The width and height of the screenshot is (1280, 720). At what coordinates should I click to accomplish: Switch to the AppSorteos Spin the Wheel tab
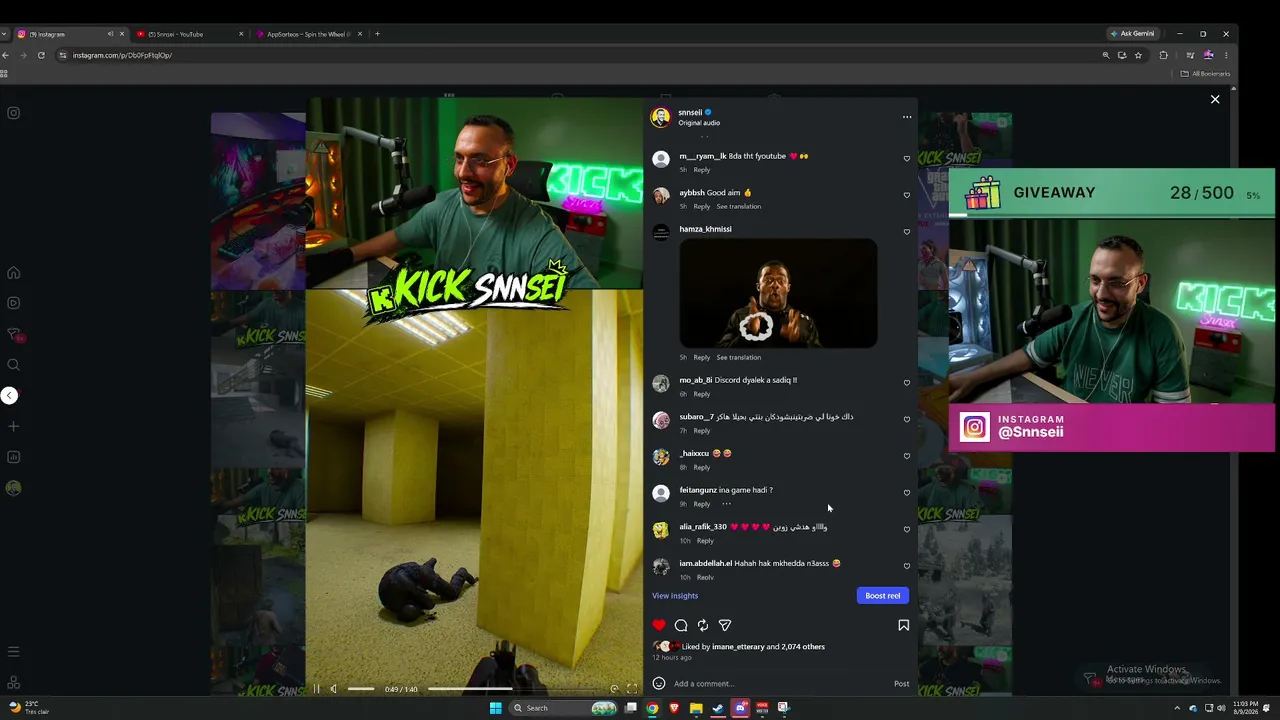[308, 34]
